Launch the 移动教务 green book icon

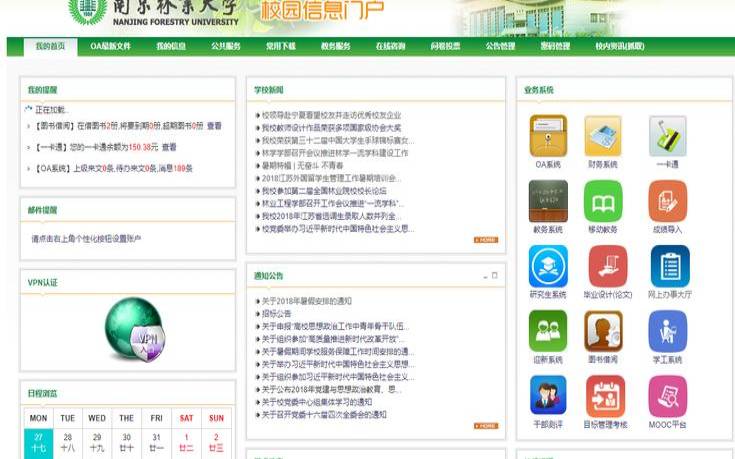tap(603, 201)
